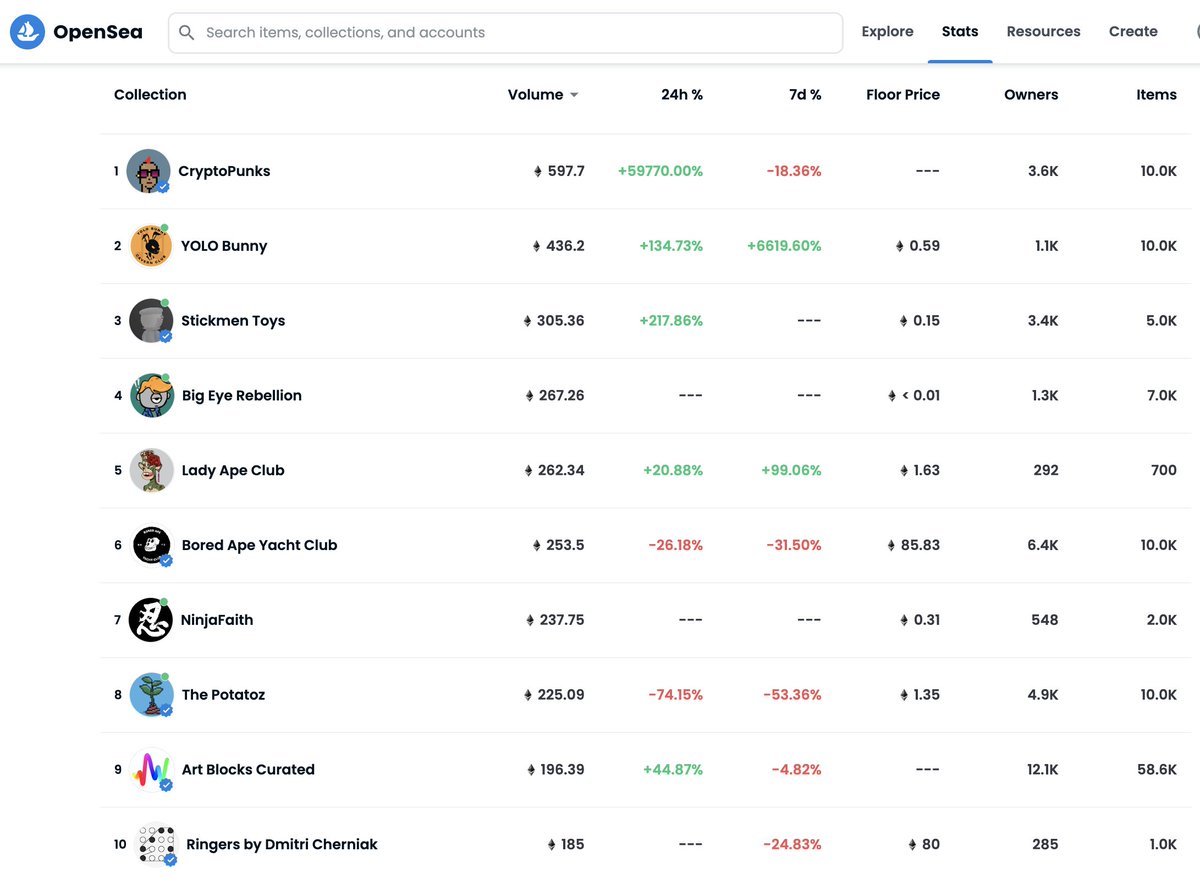
Task: Click the Ethereum icon beside floor price 0.31
Action: (x=904, y=620)
